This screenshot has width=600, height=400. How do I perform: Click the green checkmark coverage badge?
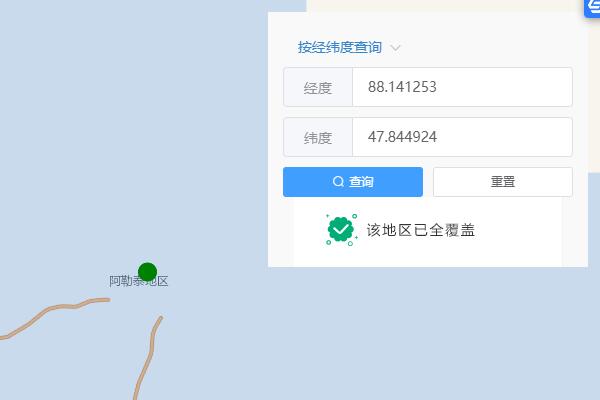pyautogui.click(x=341, y=230)
